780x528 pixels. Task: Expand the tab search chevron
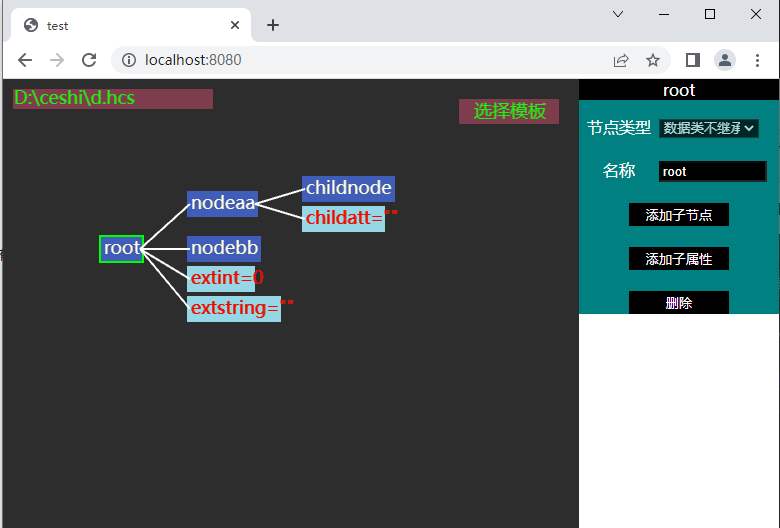618,14
